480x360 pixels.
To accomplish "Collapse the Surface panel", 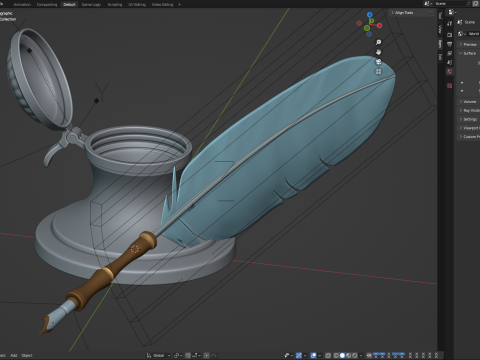I will point(468,53).
